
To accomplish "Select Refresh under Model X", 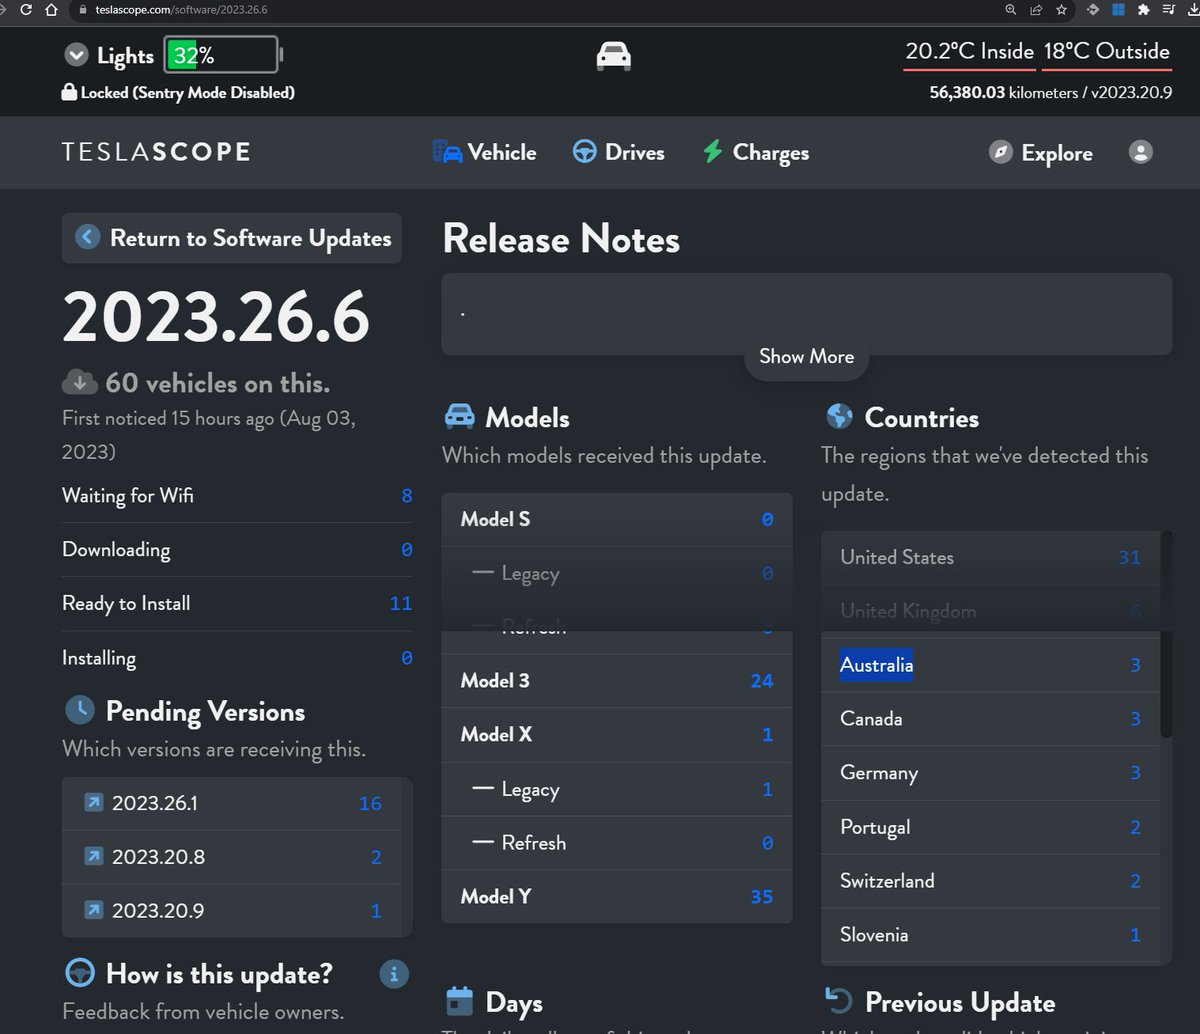I will [617, 843].
